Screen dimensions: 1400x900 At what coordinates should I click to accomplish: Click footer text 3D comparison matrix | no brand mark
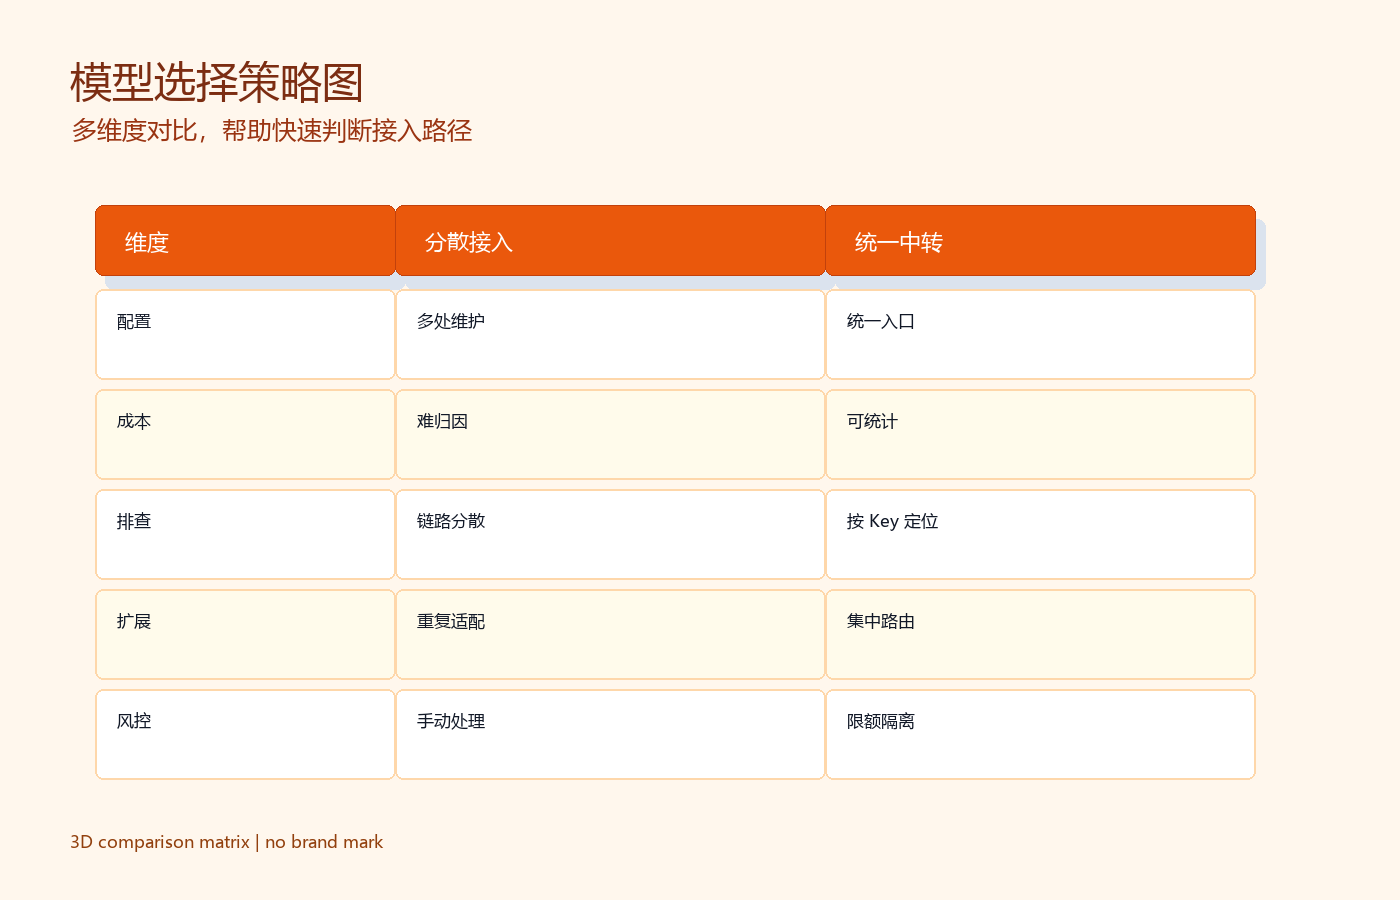227,842
